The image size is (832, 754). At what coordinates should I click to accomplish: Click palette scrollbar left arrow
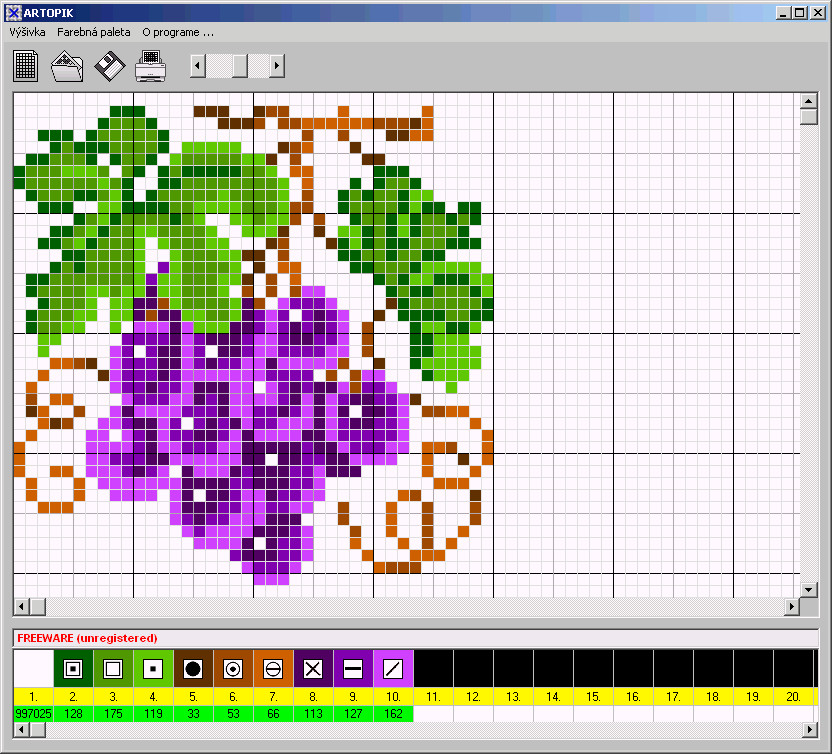(21, 730)
